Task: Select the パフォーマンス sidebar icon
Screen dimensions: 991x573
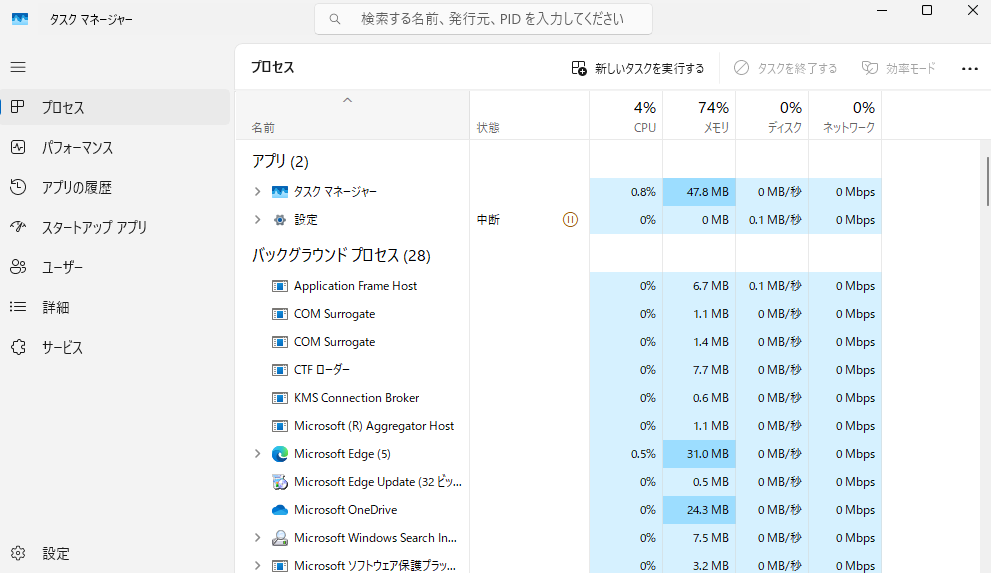Action: pos(18,147)
